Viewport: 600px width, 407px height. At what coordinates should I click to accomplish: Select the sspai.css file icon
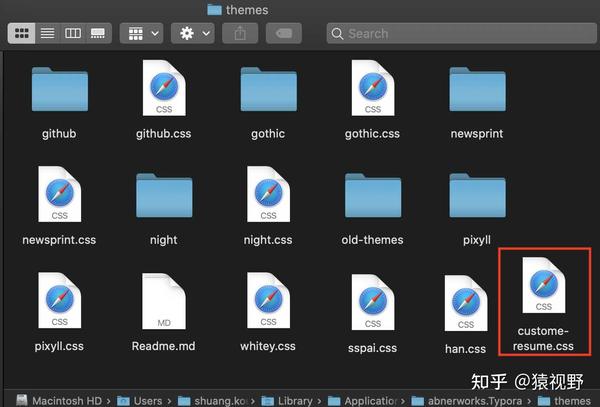pyautogui.click(x=373, y=302)
